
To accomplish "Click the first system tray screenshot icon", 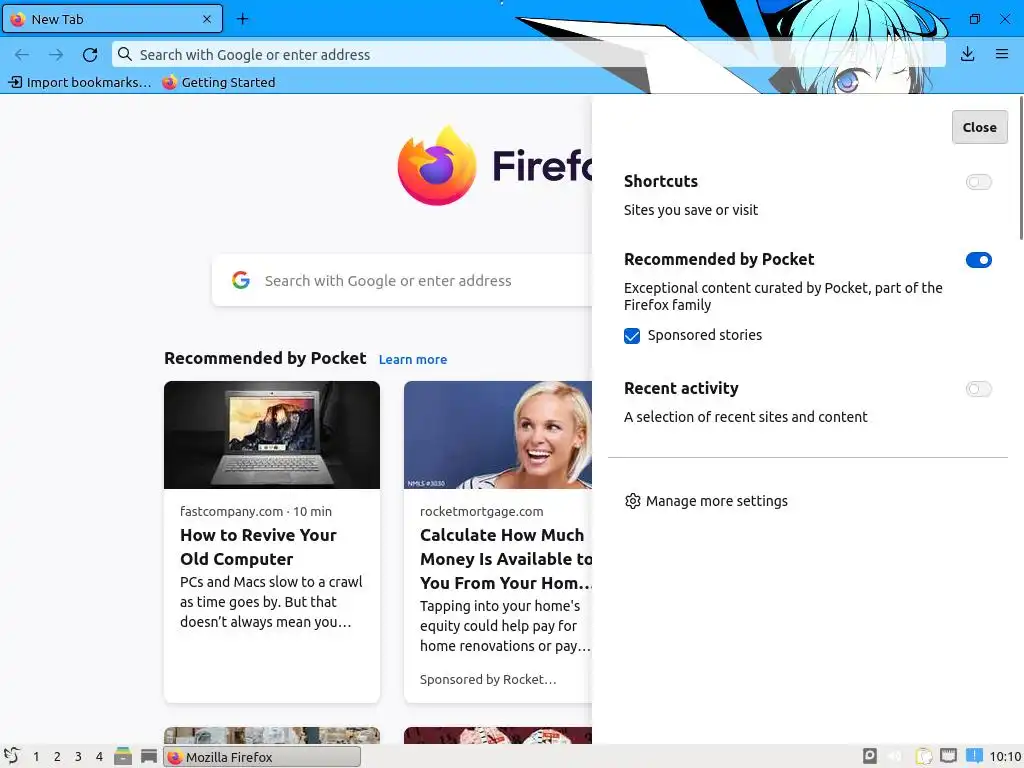I will tap(870, 756).
